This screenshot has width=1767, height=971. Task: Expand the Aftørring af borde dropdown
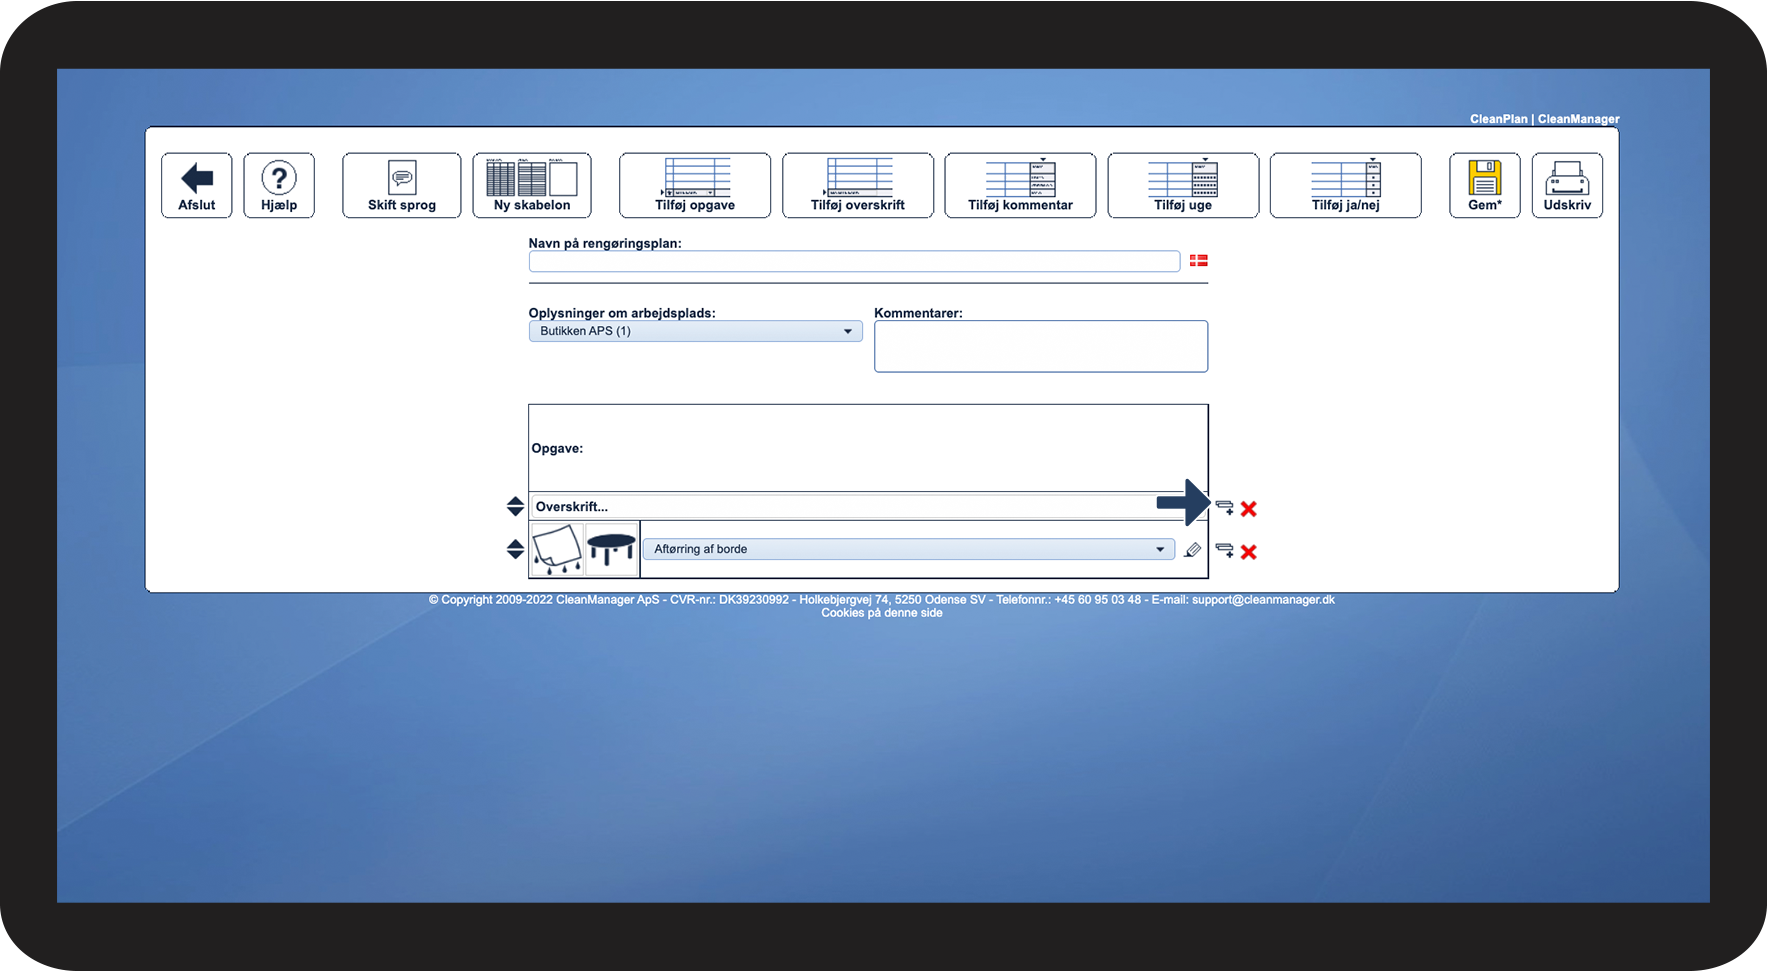(x=909, y=549)
